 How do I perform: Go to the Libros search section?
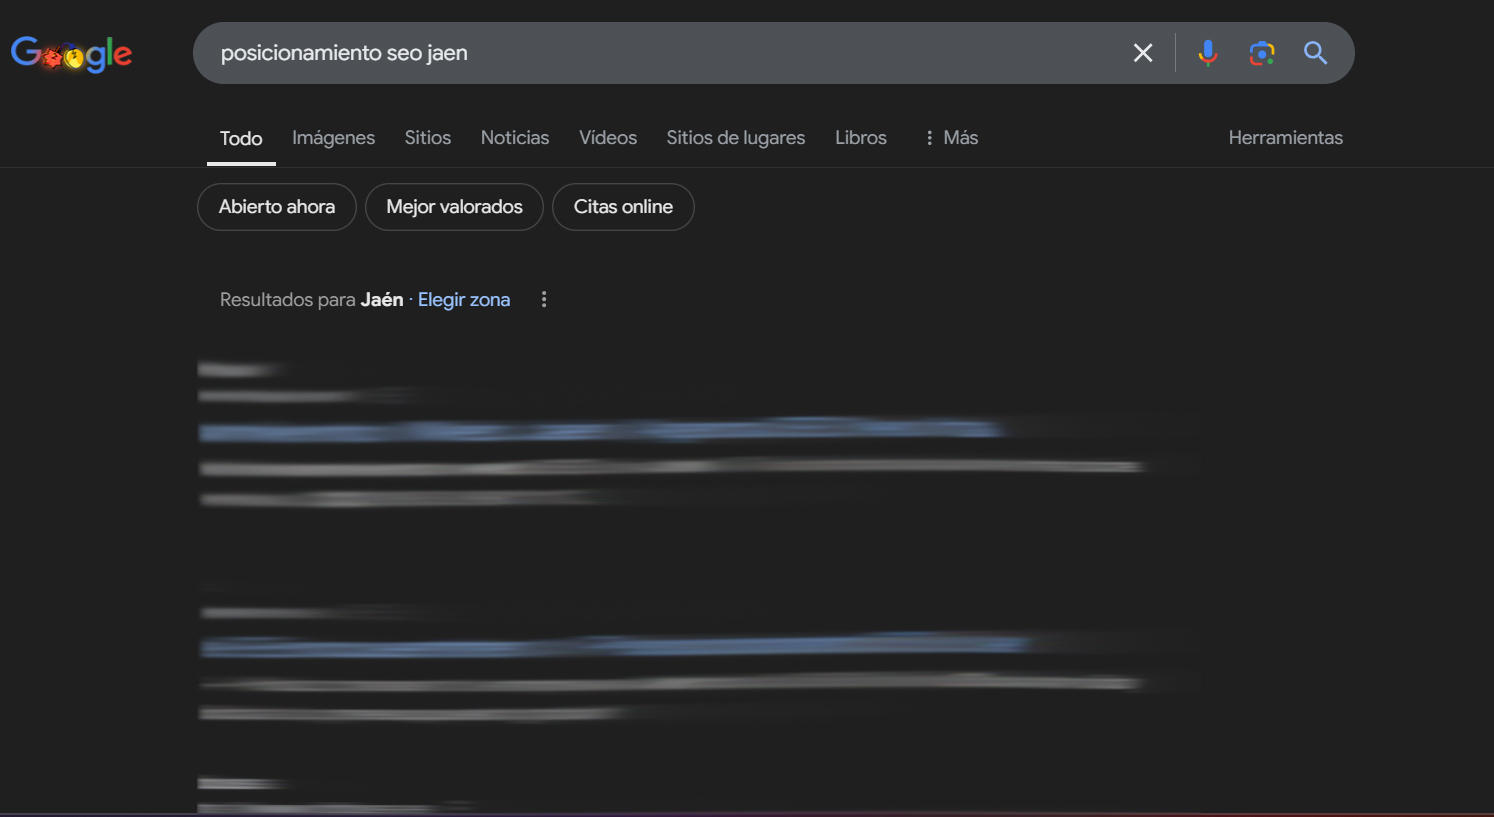coord(860,137)
